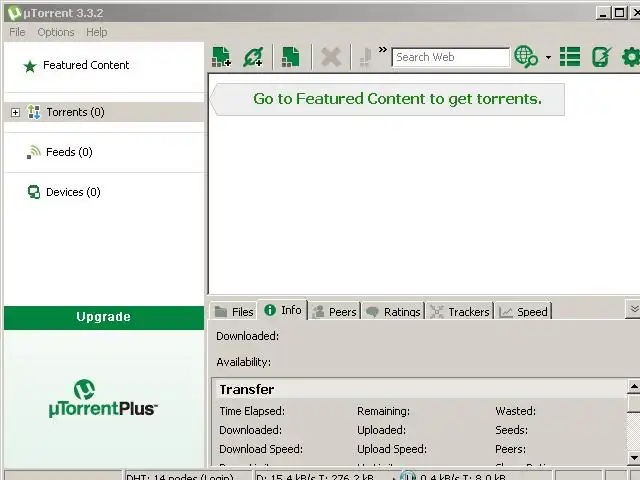Click Add Torrent from URL icon

click(253, 57)
